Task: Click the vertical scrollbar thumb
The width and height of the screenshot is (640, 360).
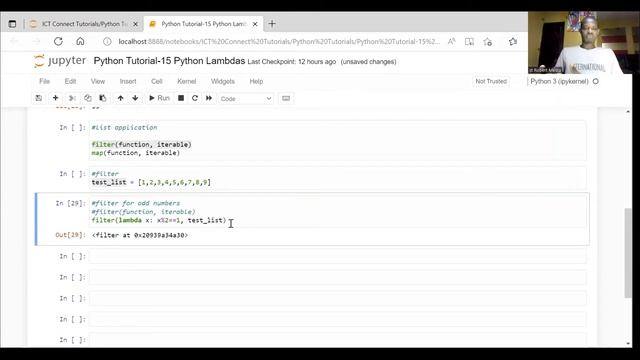Action: [628, 253]
